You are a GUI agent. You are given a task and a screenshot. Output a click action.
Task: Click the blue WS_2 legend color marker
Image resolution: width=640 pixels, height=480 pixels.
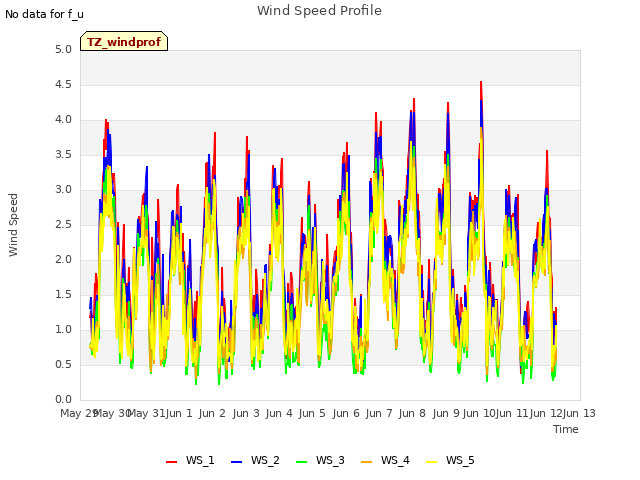click(x=236, y=462)
